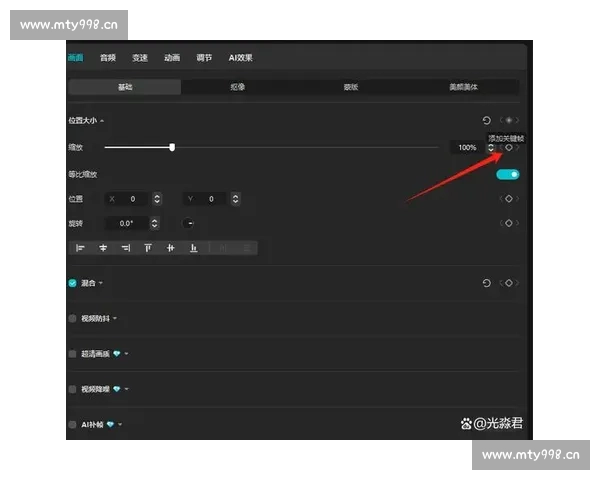This screenshot has width=600, height=480.
Task: Click VIP gem icon next to AI补帧
Action: click(110, 424)
